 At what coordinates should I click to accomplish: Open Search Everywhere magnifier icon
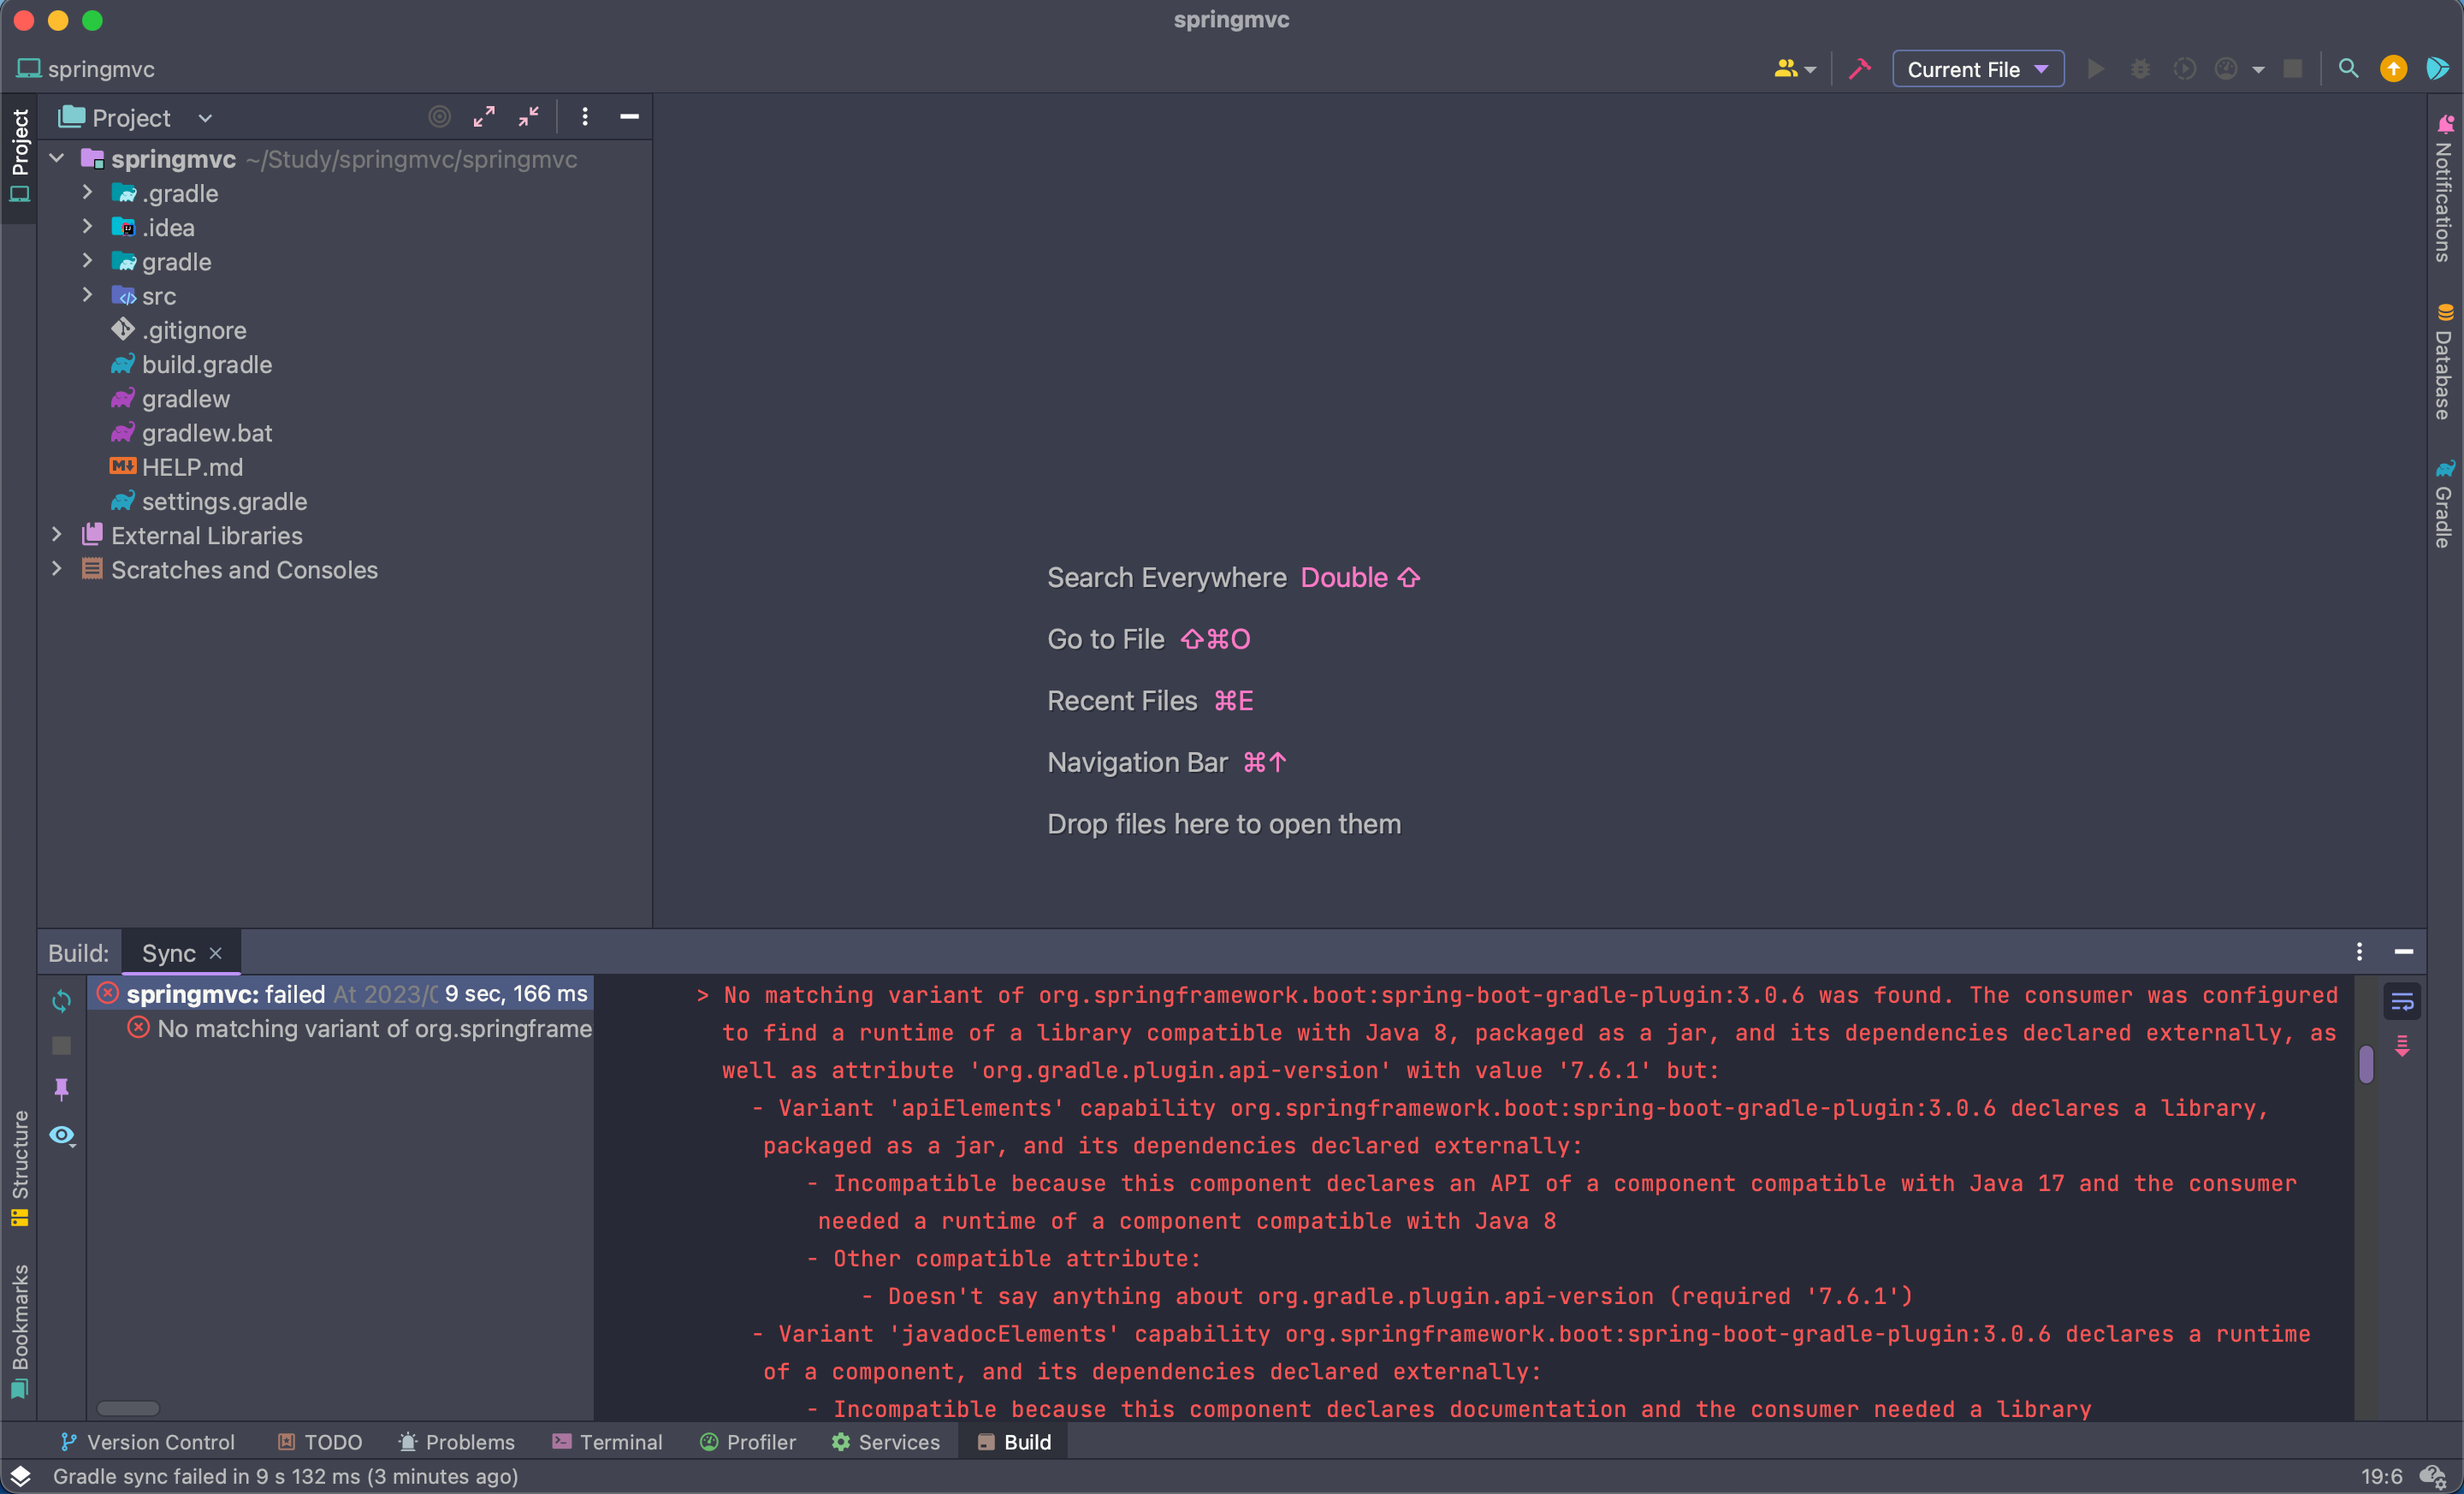pos(2348,69)
